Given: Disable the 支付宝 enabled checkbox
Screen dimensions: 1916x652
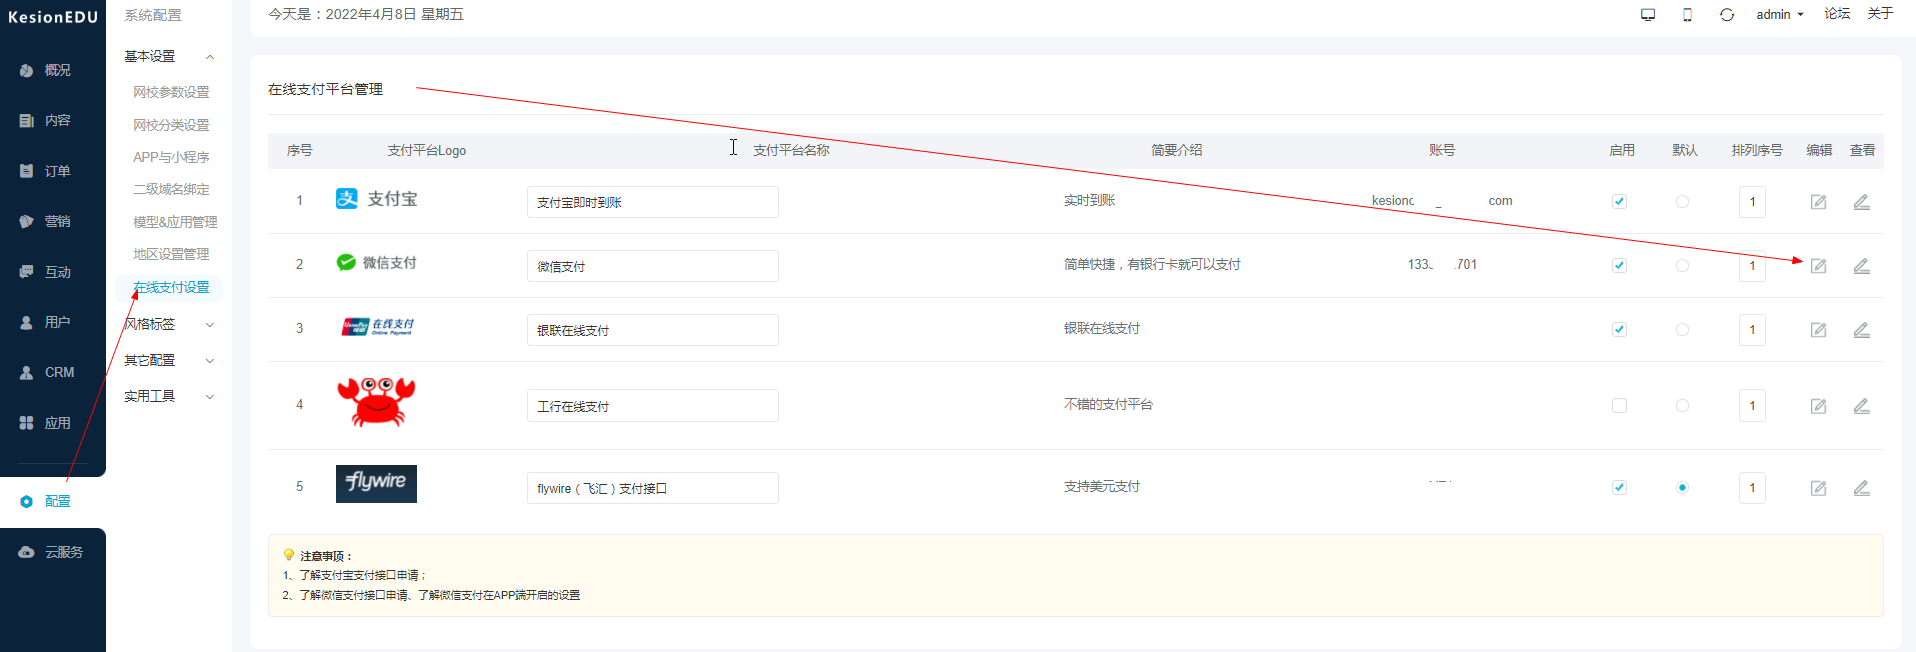Looking at the screenshot, I should point(1619,202).
